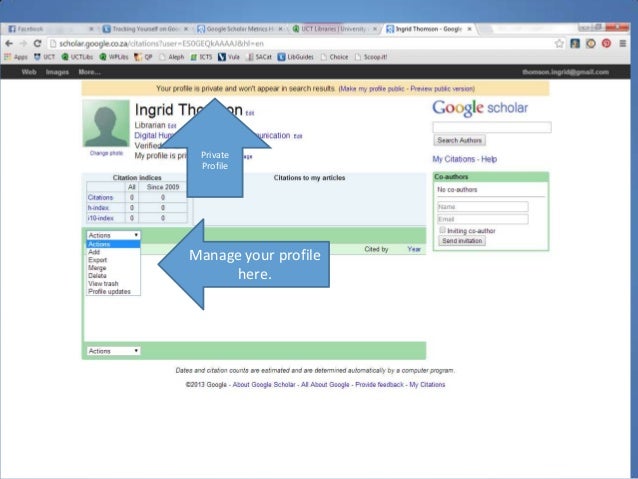Open the Vula bookmark
Screen dimensions: 638x479
point(229,57)
